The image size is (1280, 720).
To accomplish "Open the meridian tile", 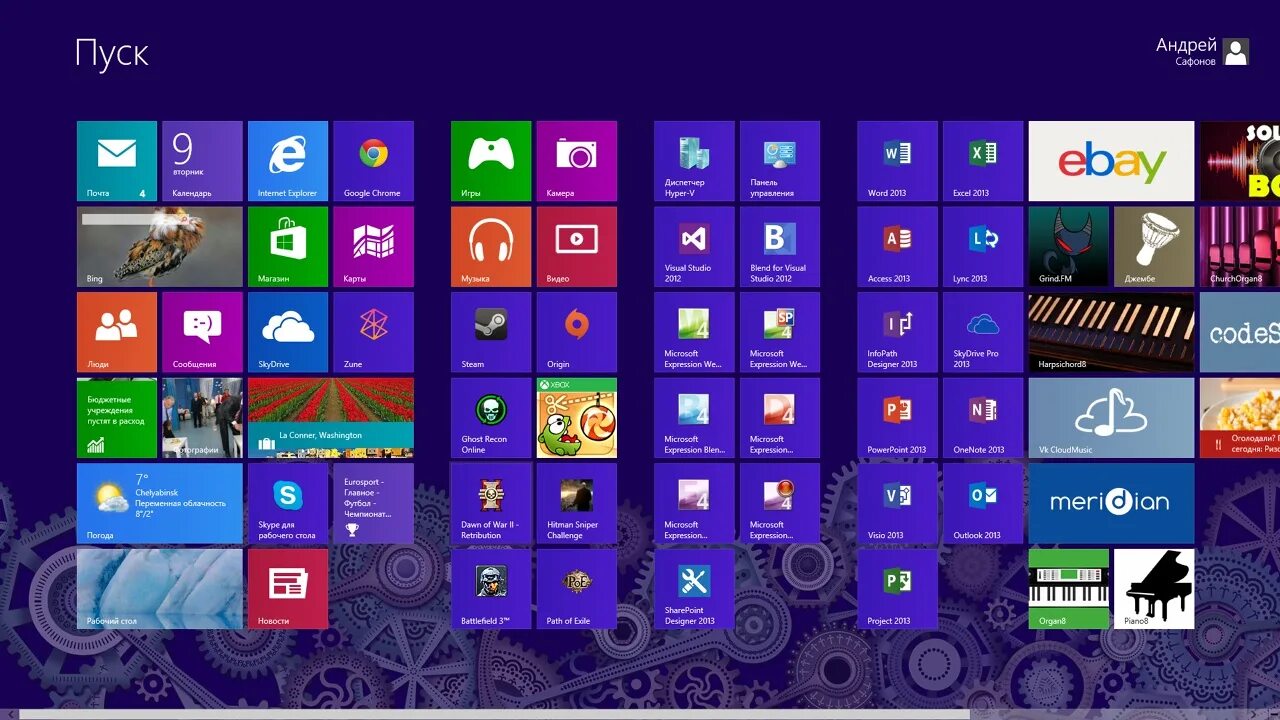I will click(x=1111, y=503).
